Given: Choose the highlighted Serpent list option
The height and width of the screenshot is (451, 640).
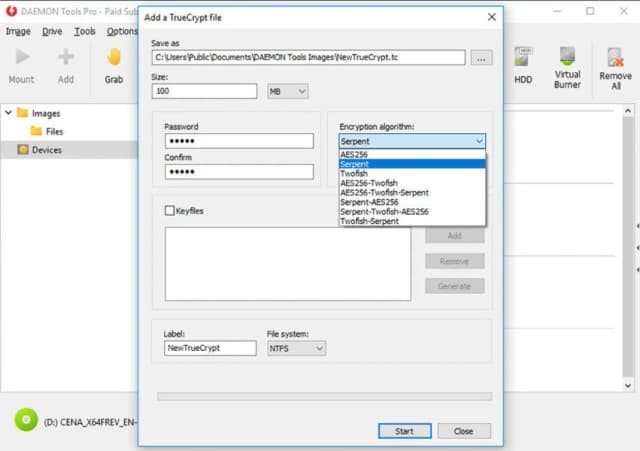Looking at the screenshot, I should click(x=412, y=164).
